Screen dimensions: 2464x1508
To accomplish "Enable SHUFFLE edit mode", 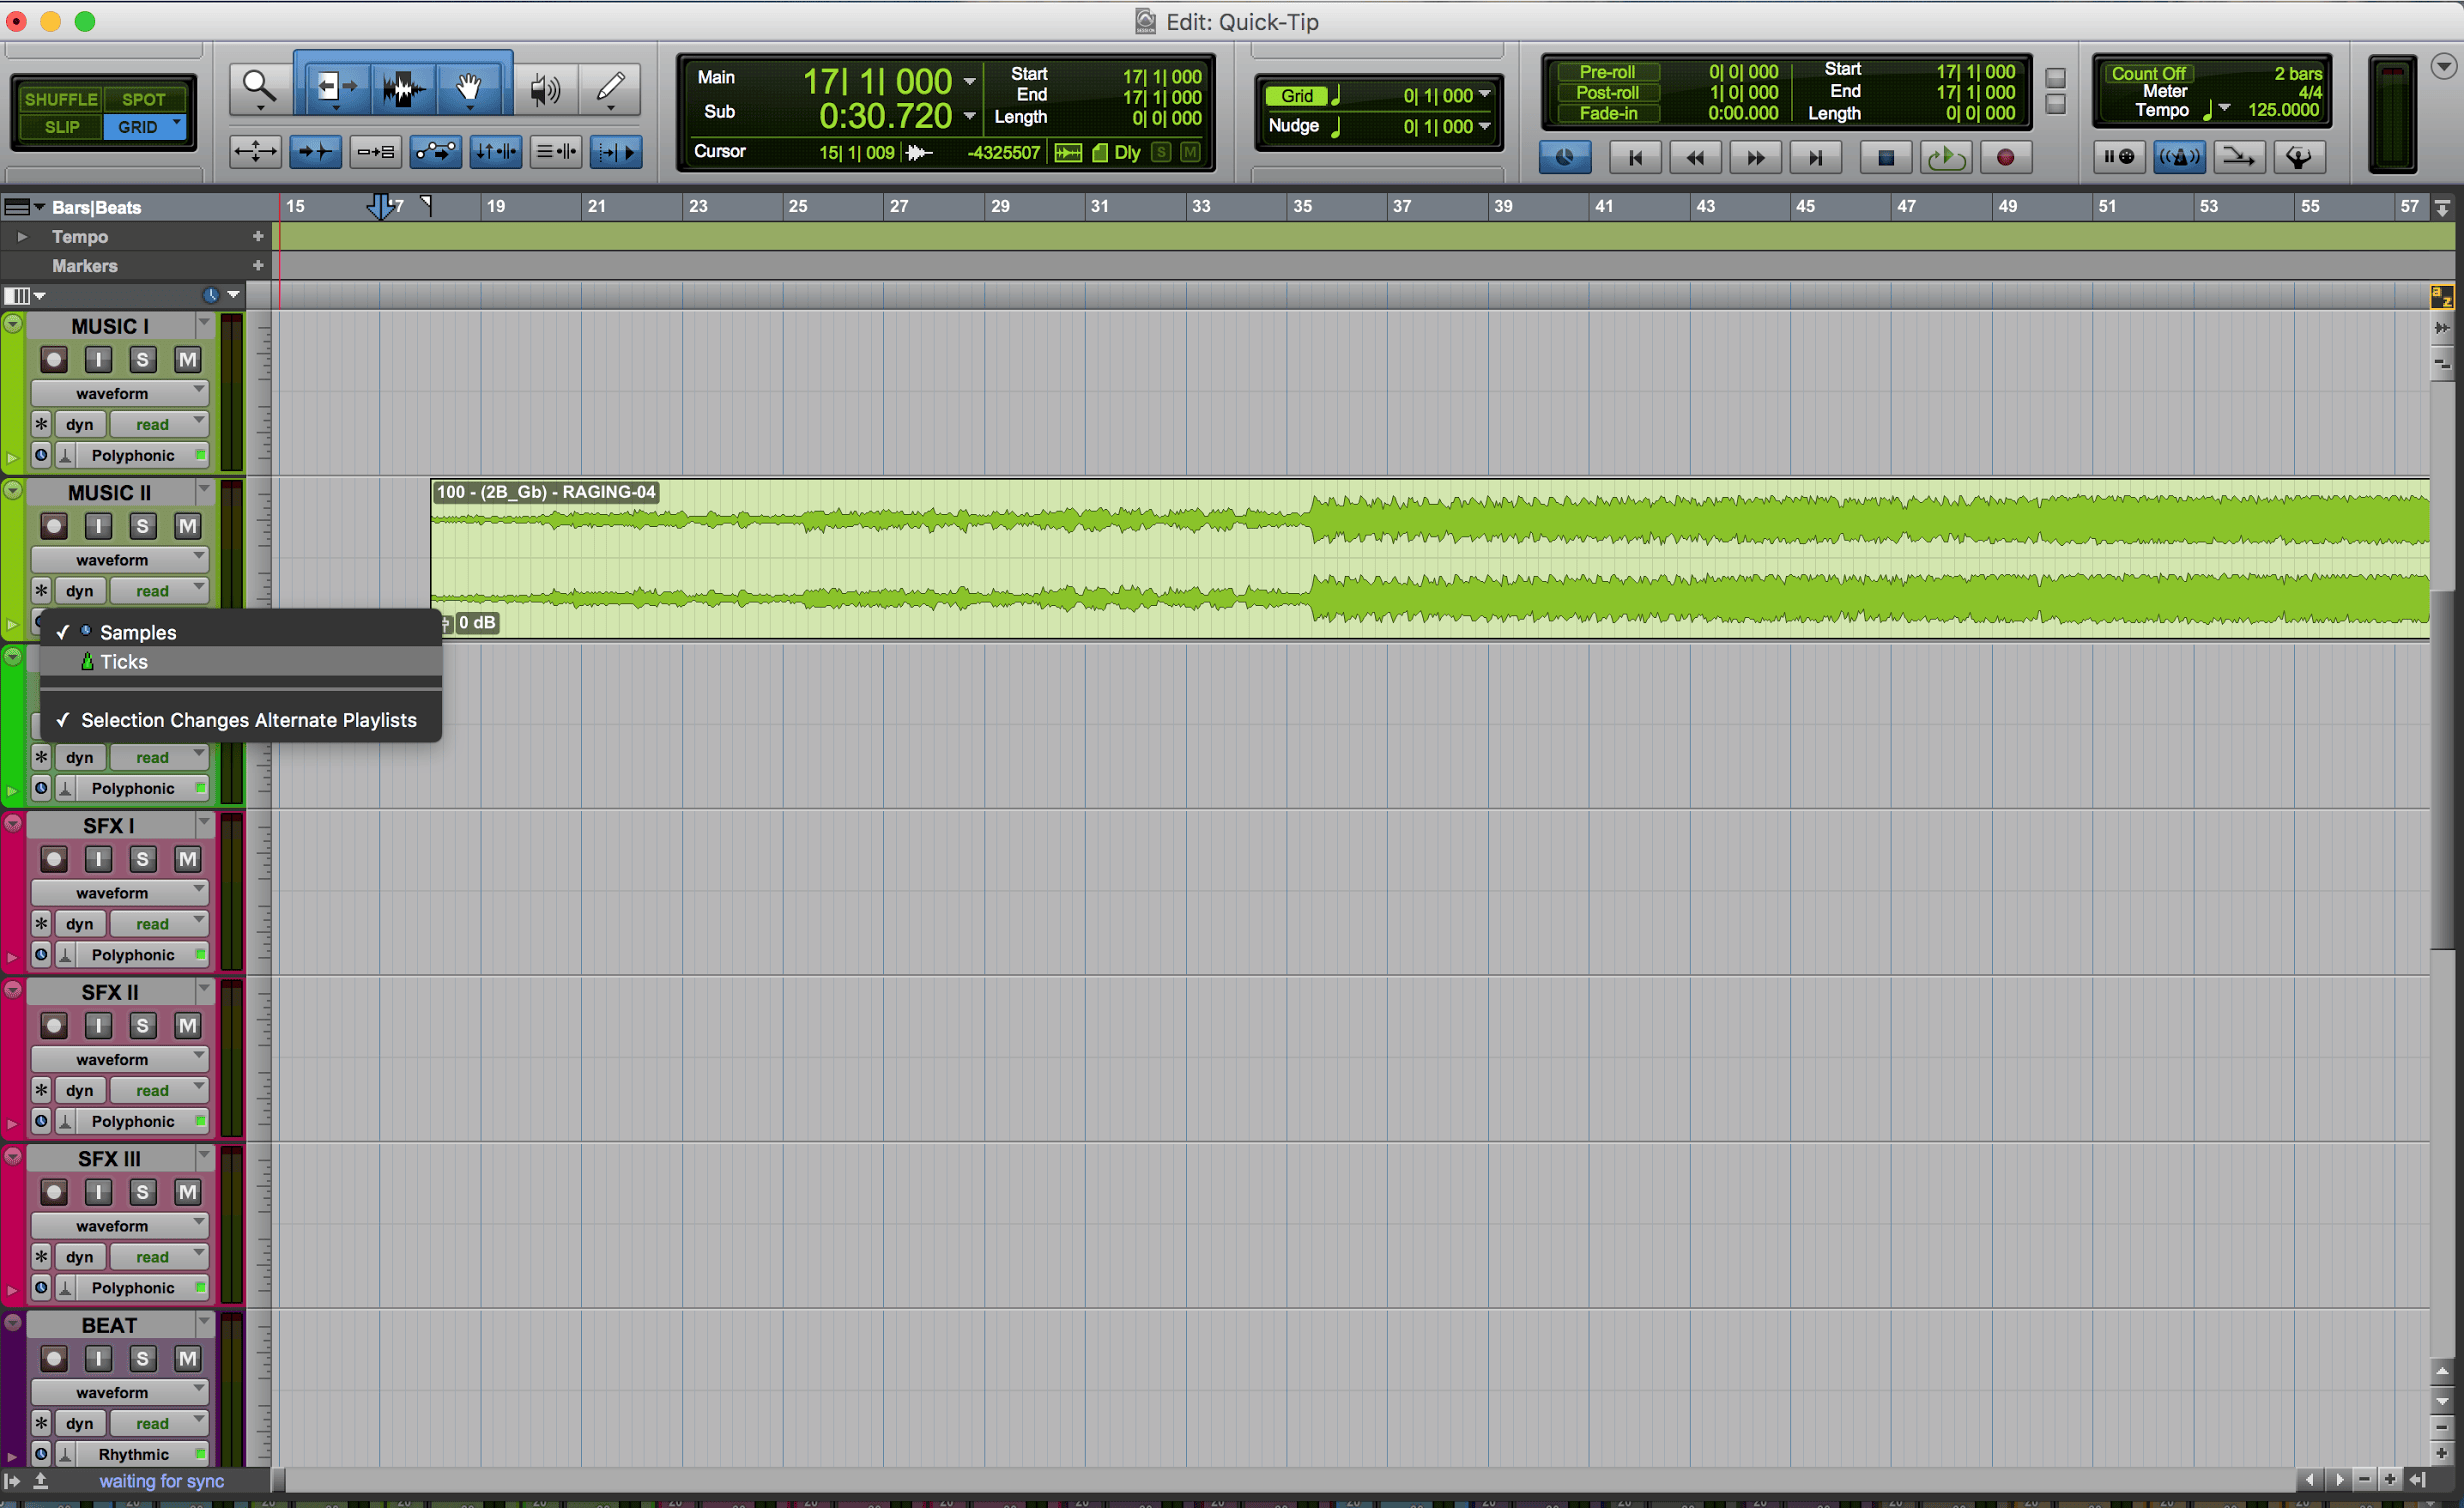I will coord(61,99).
